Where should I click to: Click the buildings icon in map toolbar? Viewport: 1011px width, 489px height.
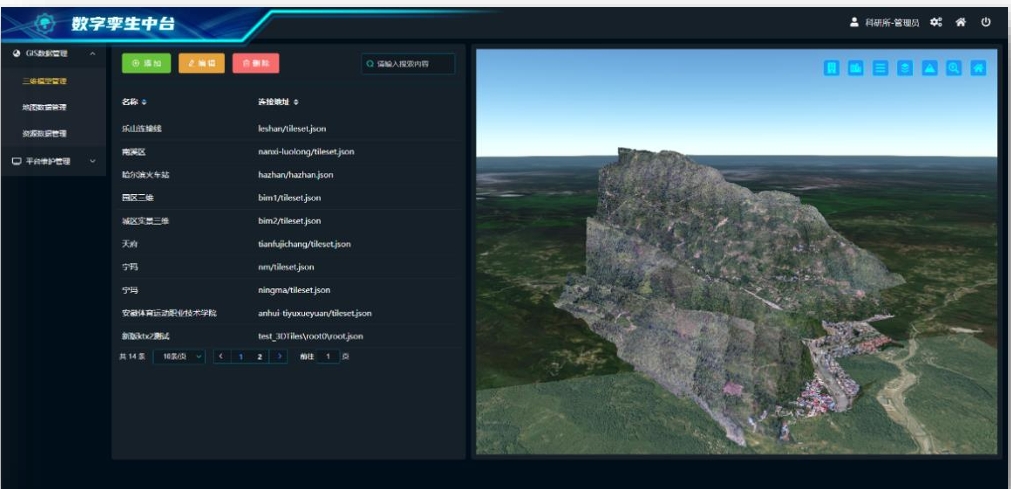[x=856, y=68]
